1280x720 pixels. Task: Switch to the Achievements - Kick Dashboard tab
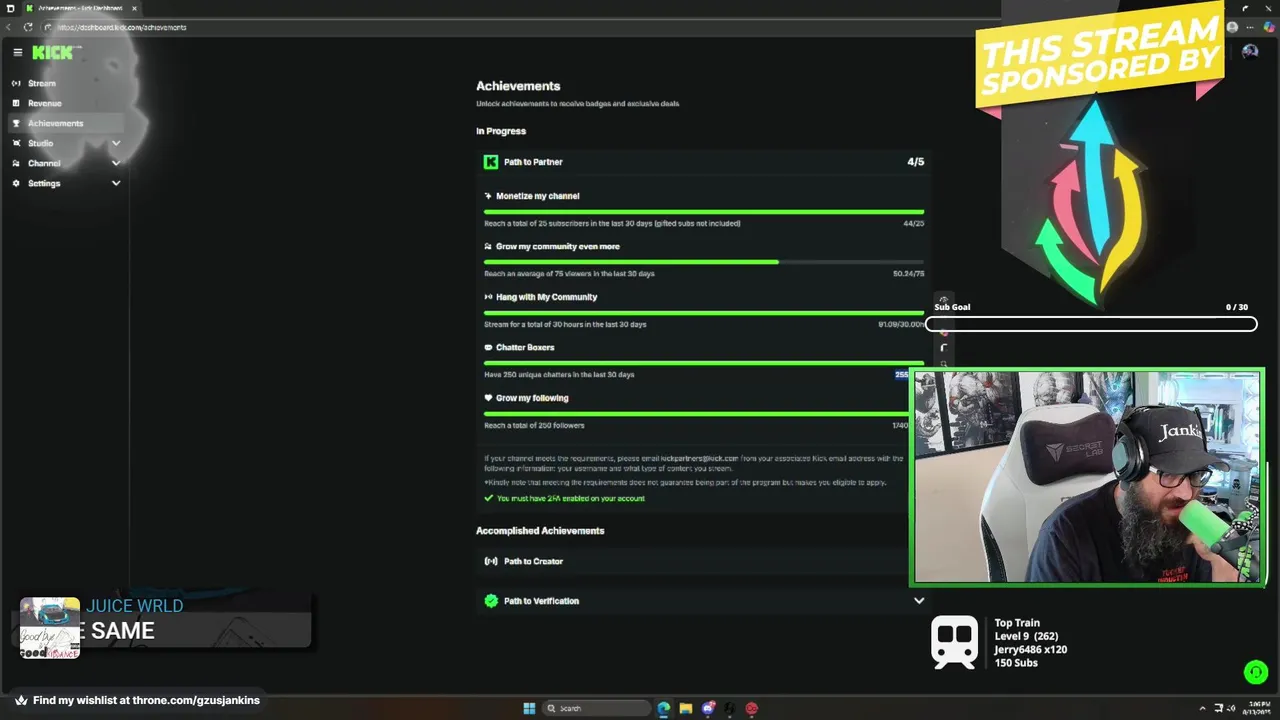[80, 8]
